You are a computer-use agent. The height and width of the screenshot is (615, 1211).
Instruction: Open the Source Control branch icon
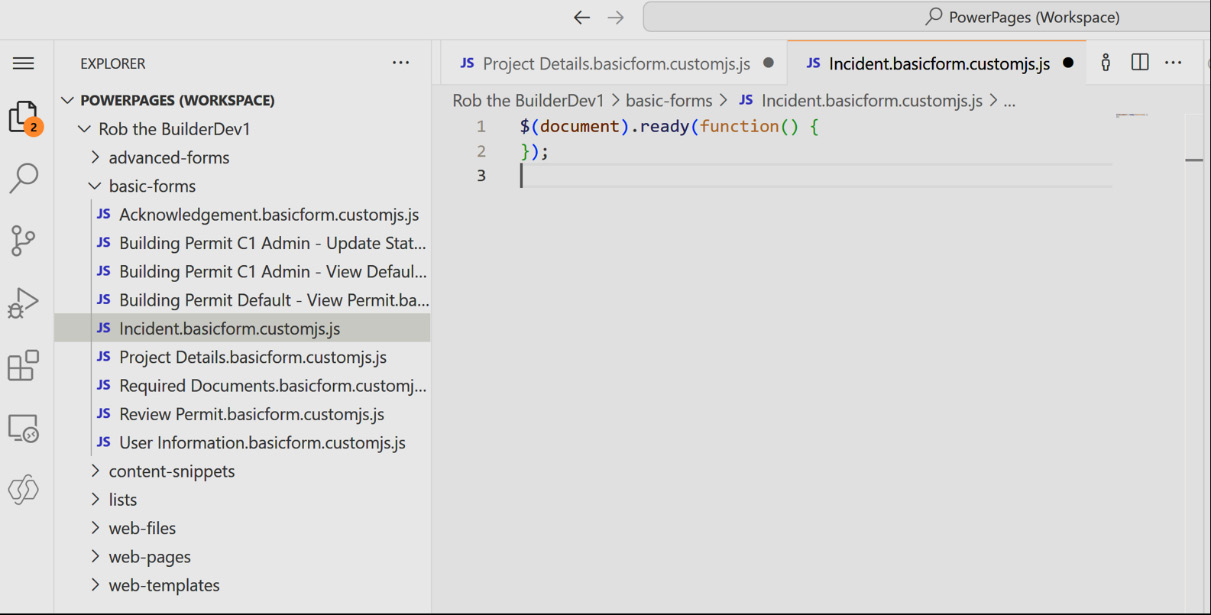(x=23, y=240)
